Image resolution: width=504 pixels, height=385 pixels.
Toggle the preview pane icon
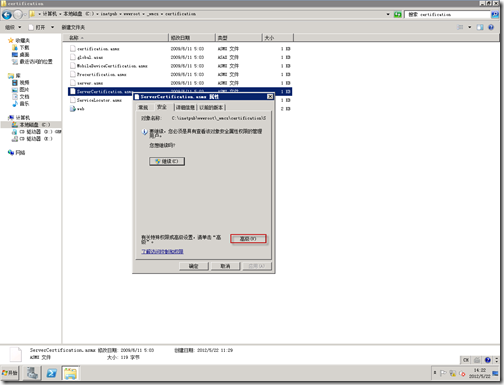pyautogui.click(x=480, y=27)
